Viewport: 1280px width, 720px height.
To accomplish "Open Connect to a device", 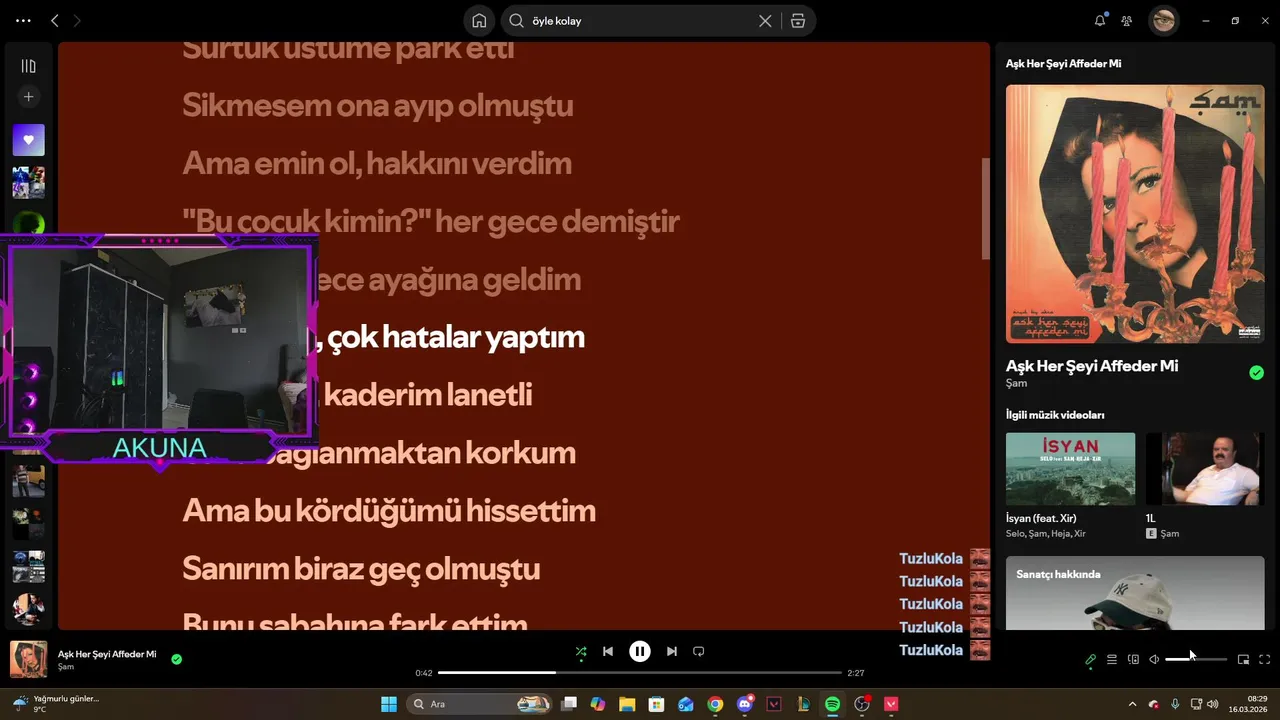I will [1133, 659].
